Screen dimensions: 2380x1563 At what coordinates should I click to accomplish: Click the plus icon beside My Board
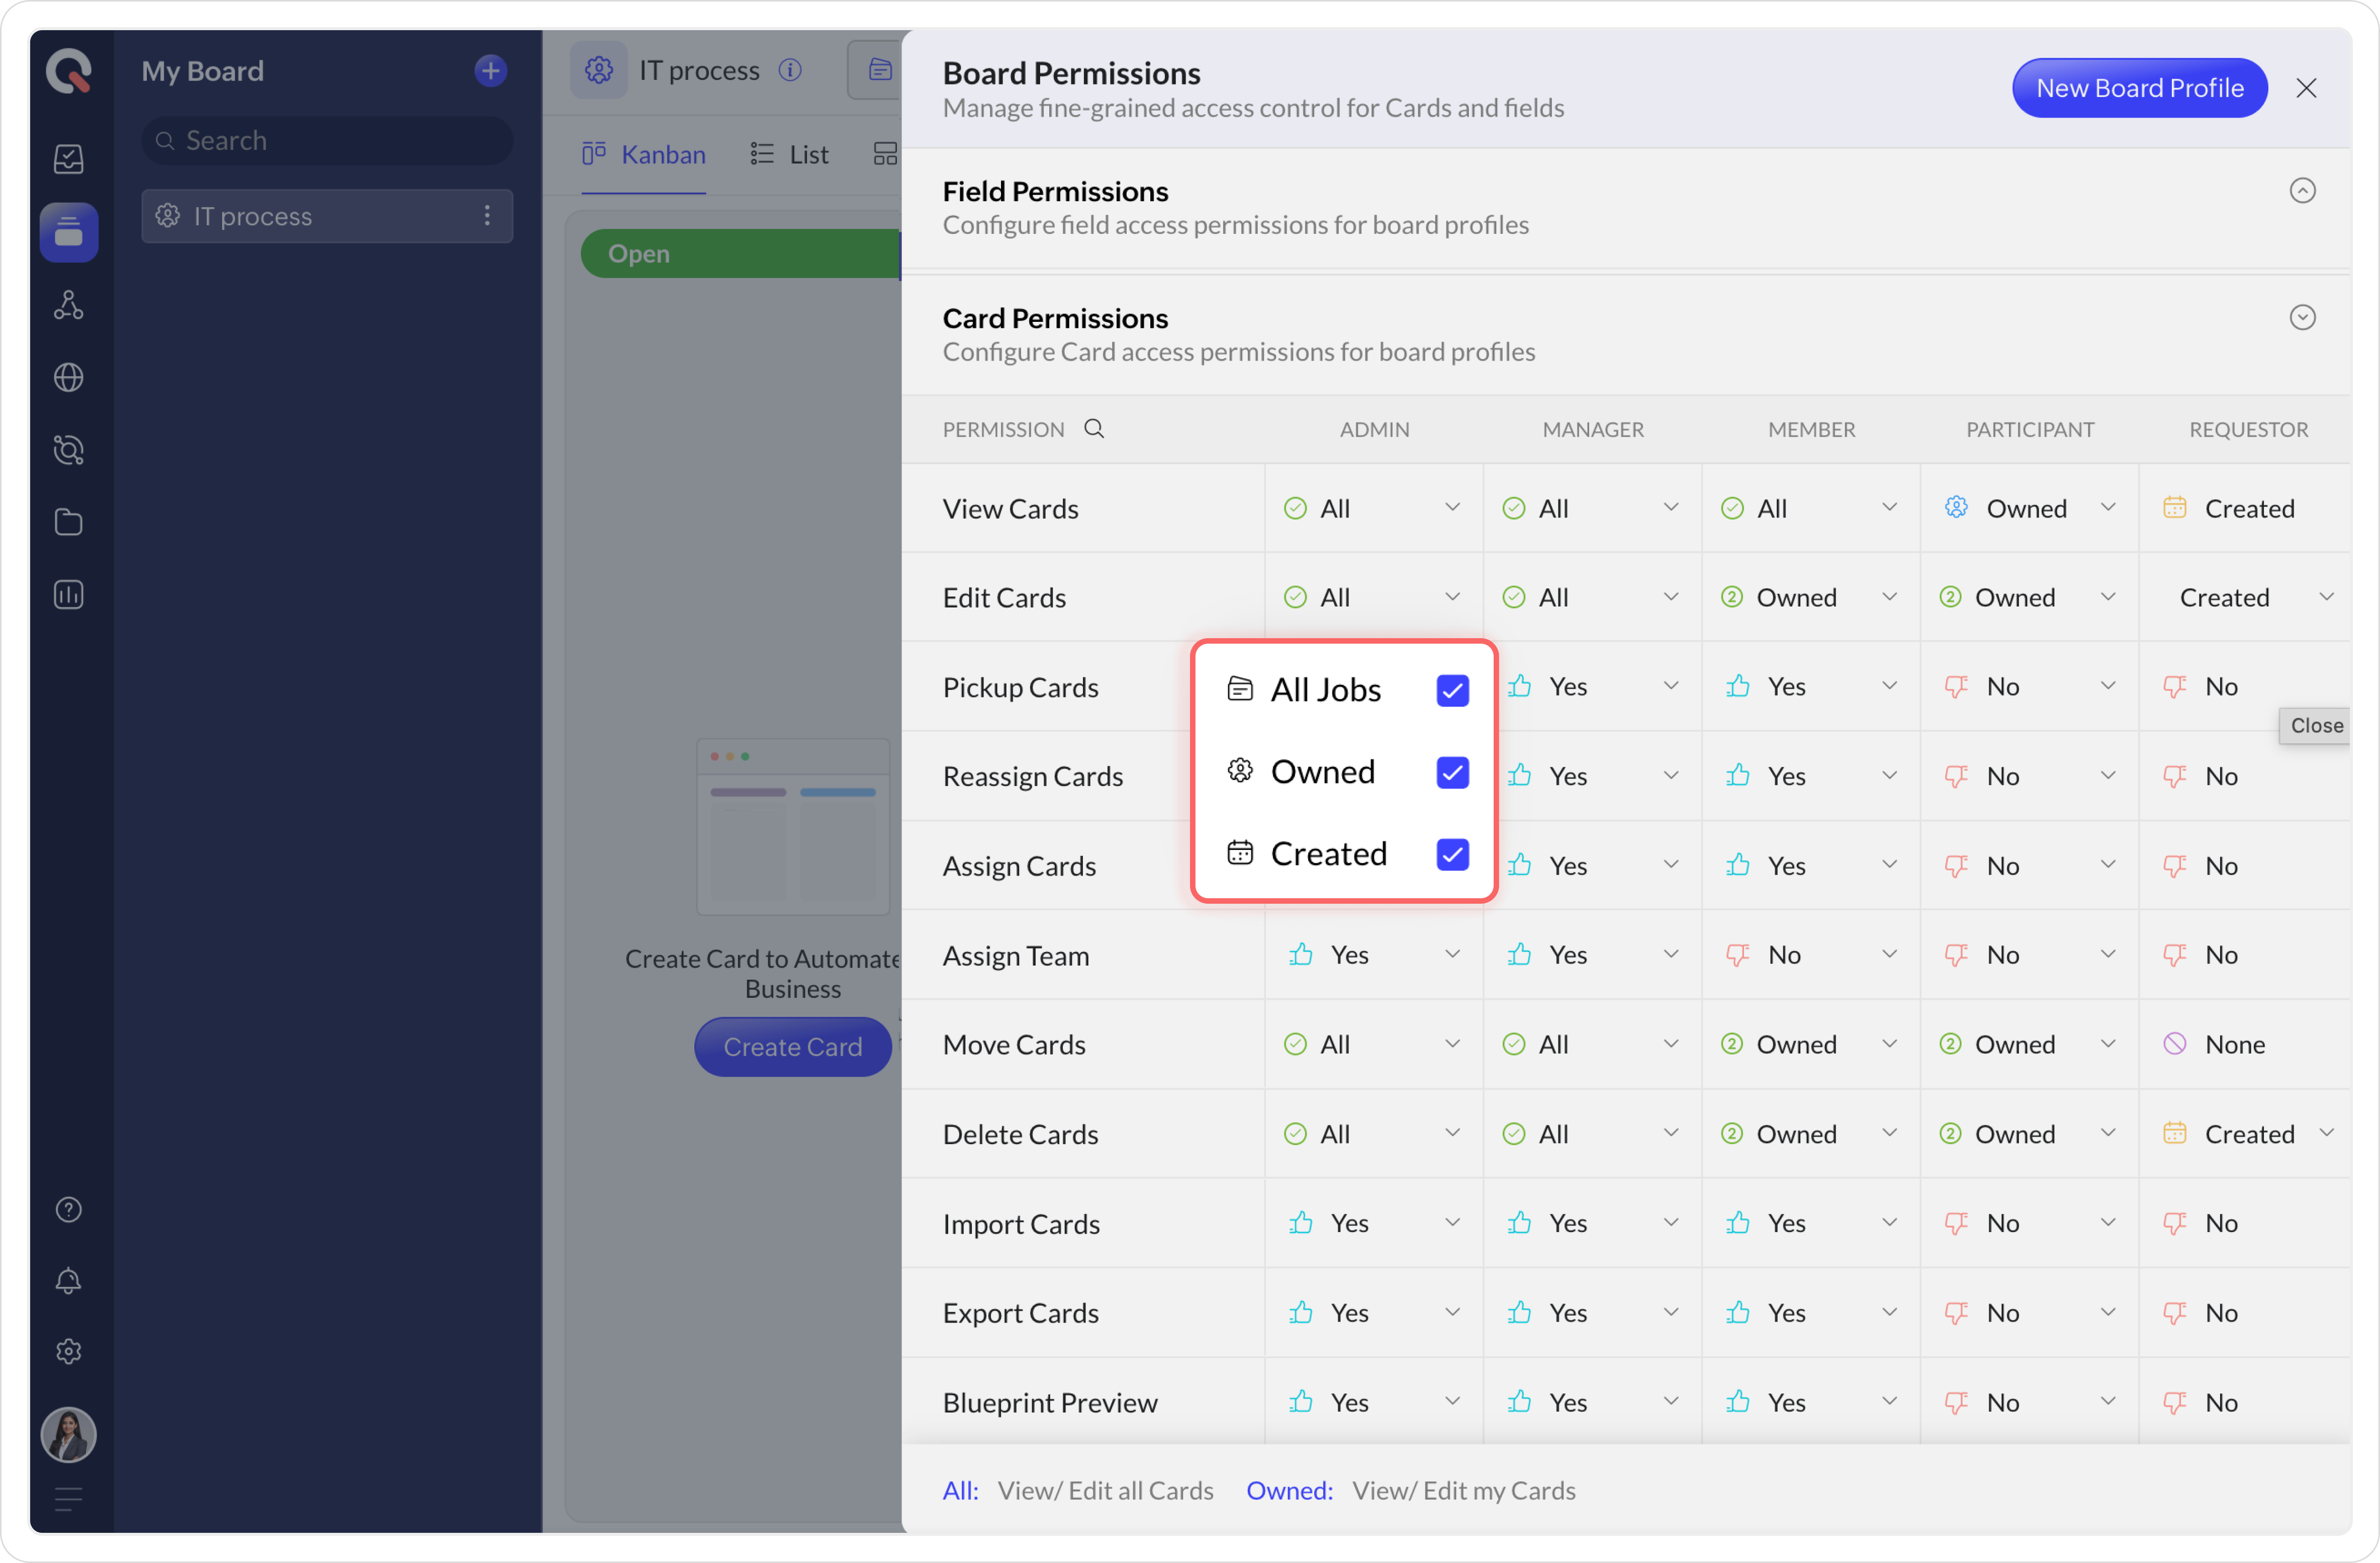point(490,71)
